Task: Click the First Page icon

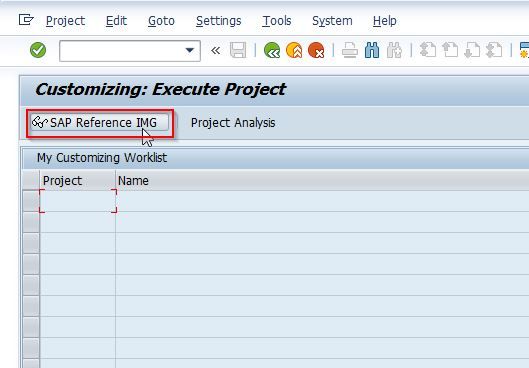Action: point(427,51)
